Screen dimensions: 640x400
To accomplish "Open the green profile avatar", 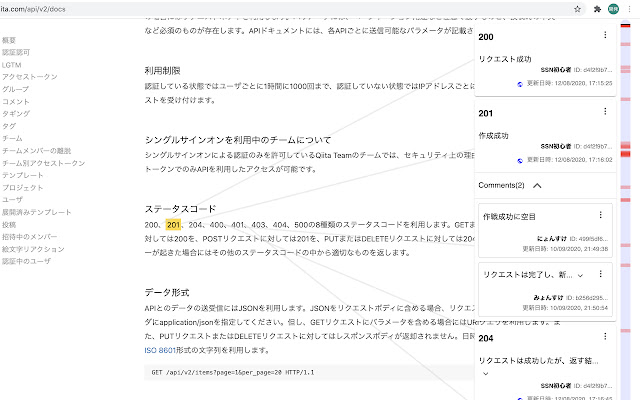I will click(x=613, y=9).
